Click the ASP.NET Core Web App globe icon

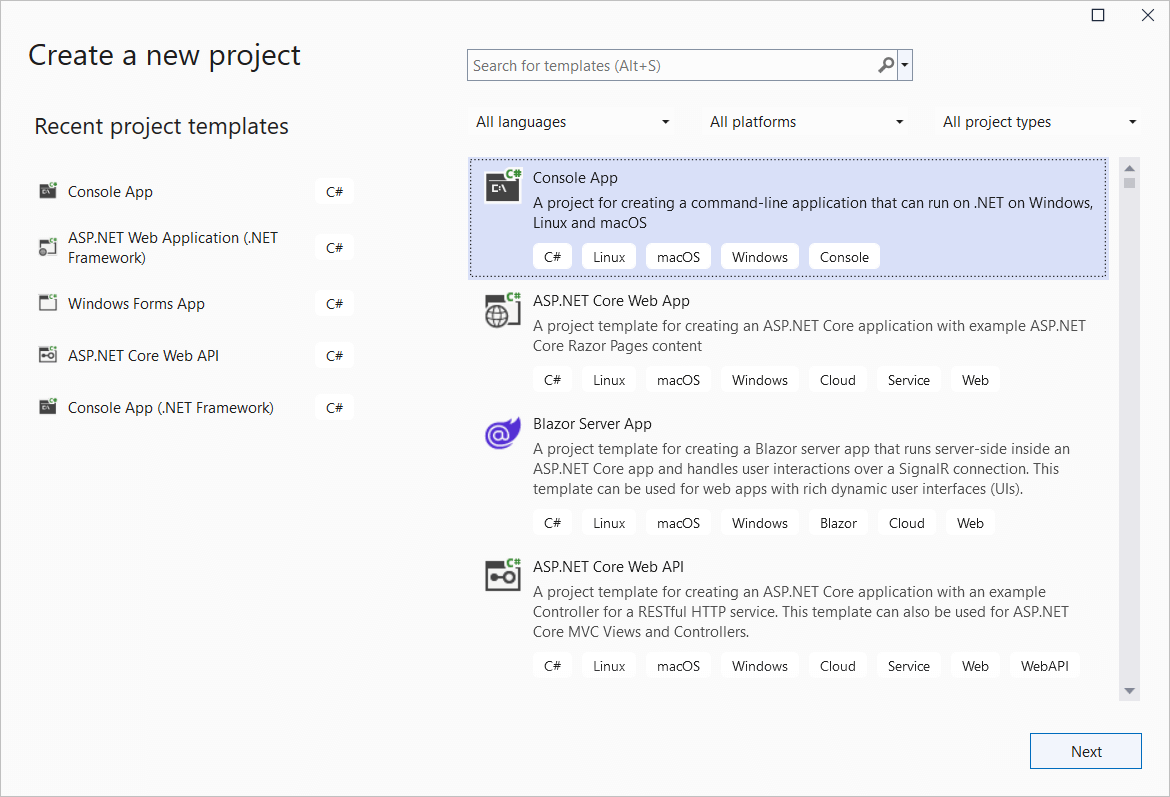[502, 310]
